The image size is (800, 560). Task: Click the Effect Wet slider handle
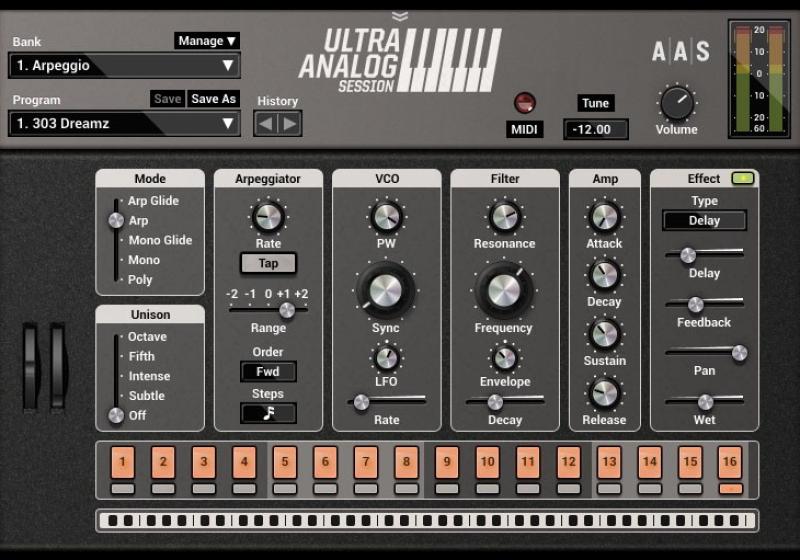click(x=705, y=402)
